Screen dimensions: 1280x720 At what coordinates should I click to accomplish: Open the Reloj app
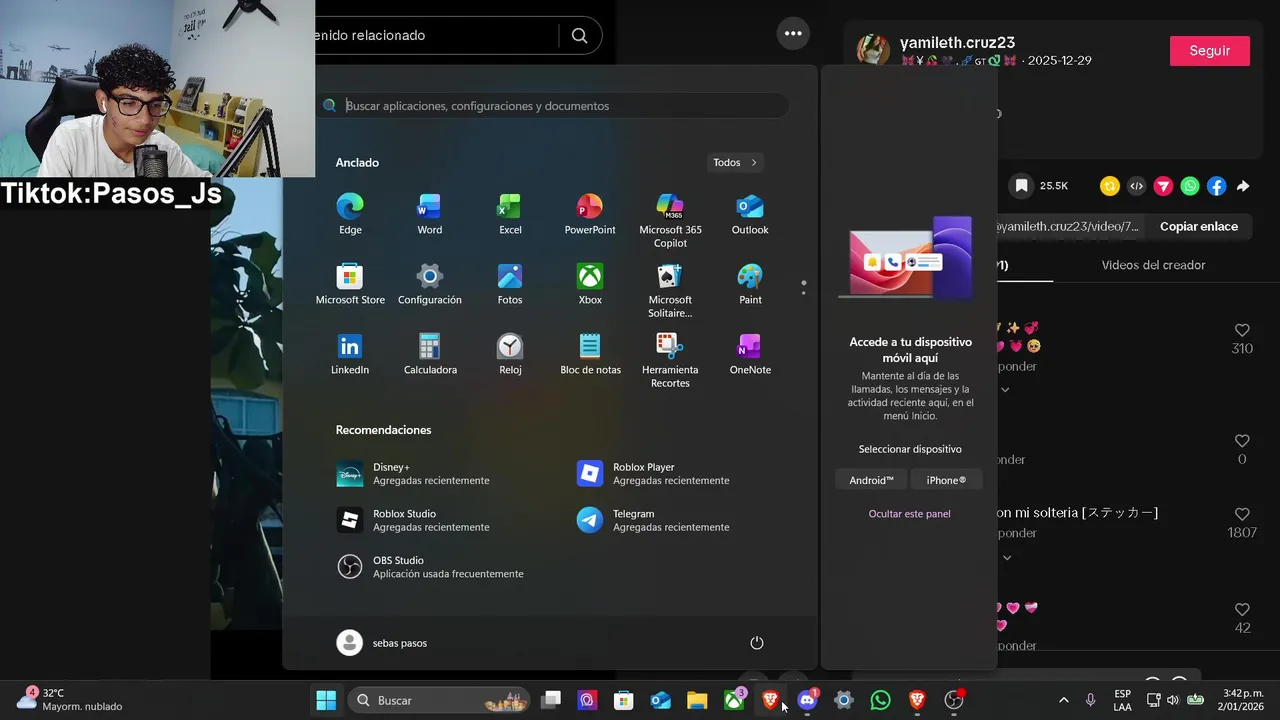click(510, 355)
